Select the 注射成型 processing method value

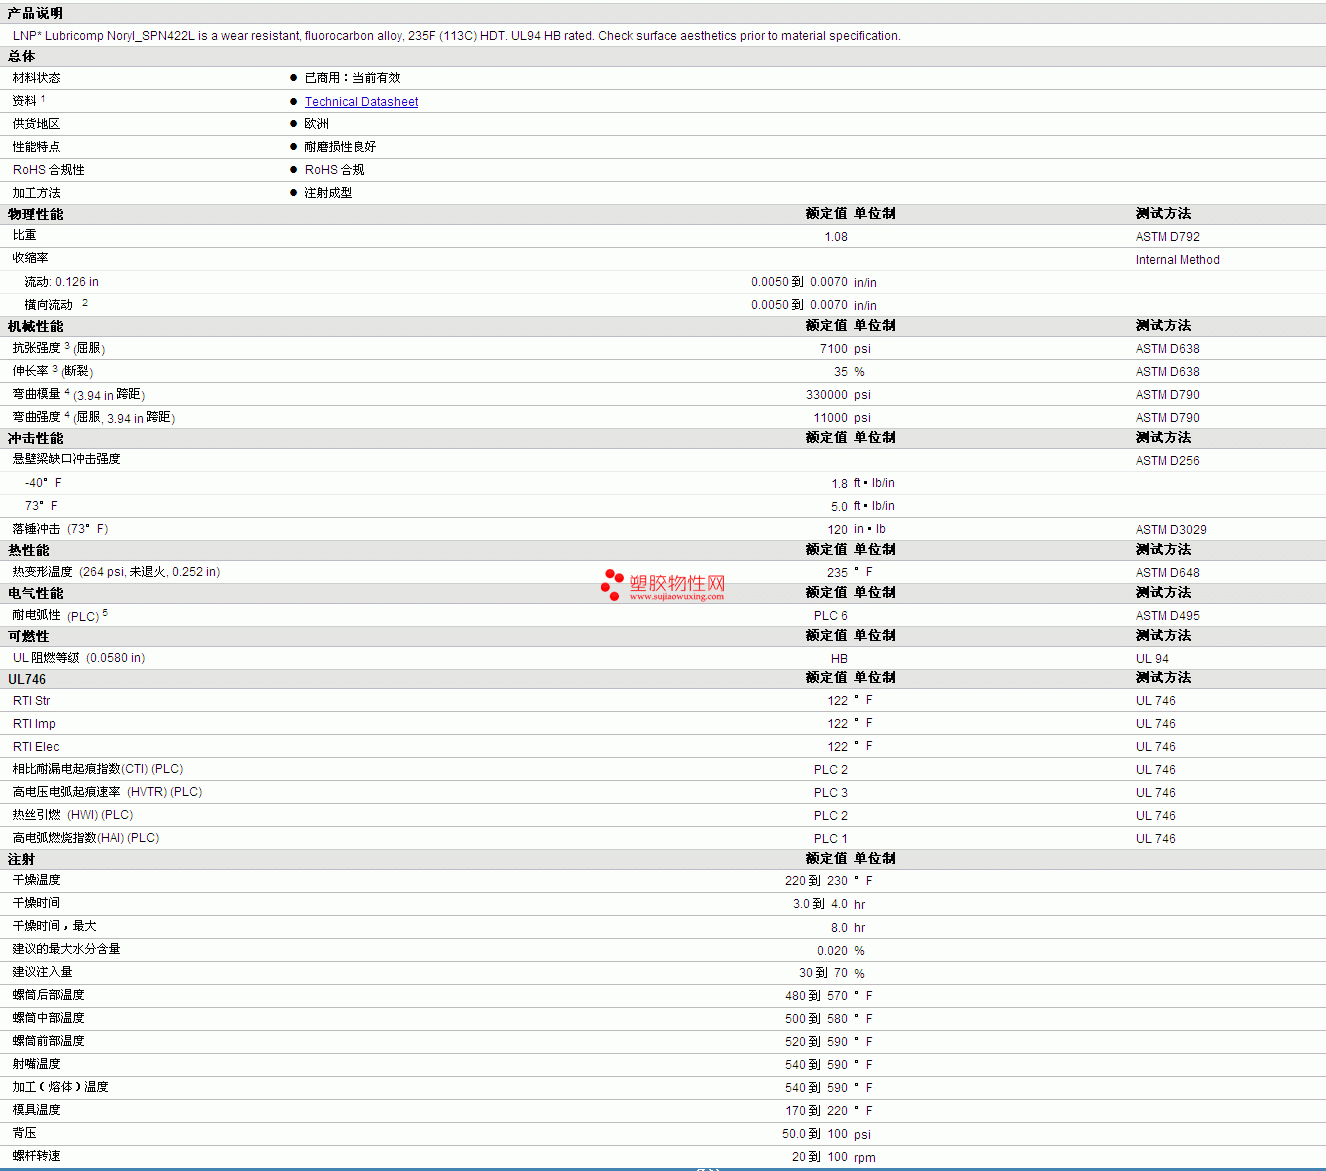[328, 193]
